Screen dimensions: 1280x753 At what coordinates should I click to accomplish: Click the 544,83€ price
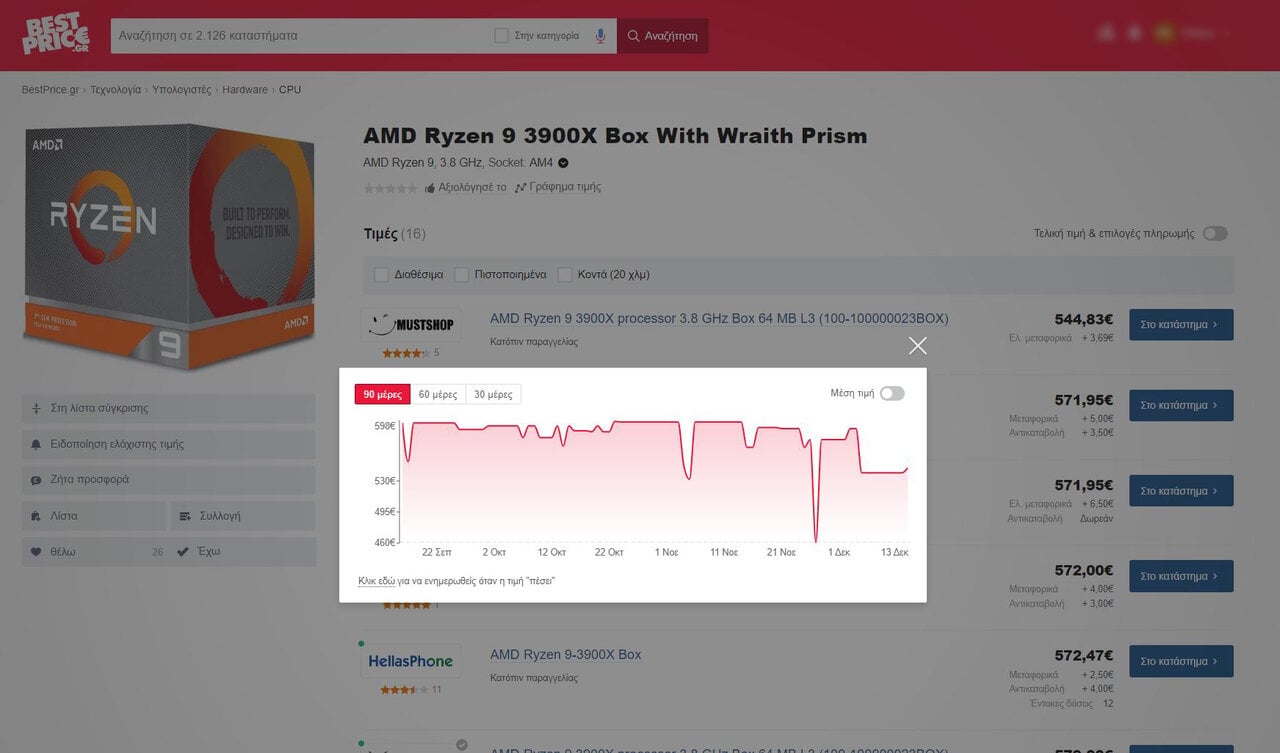[x=1084, y=320]
